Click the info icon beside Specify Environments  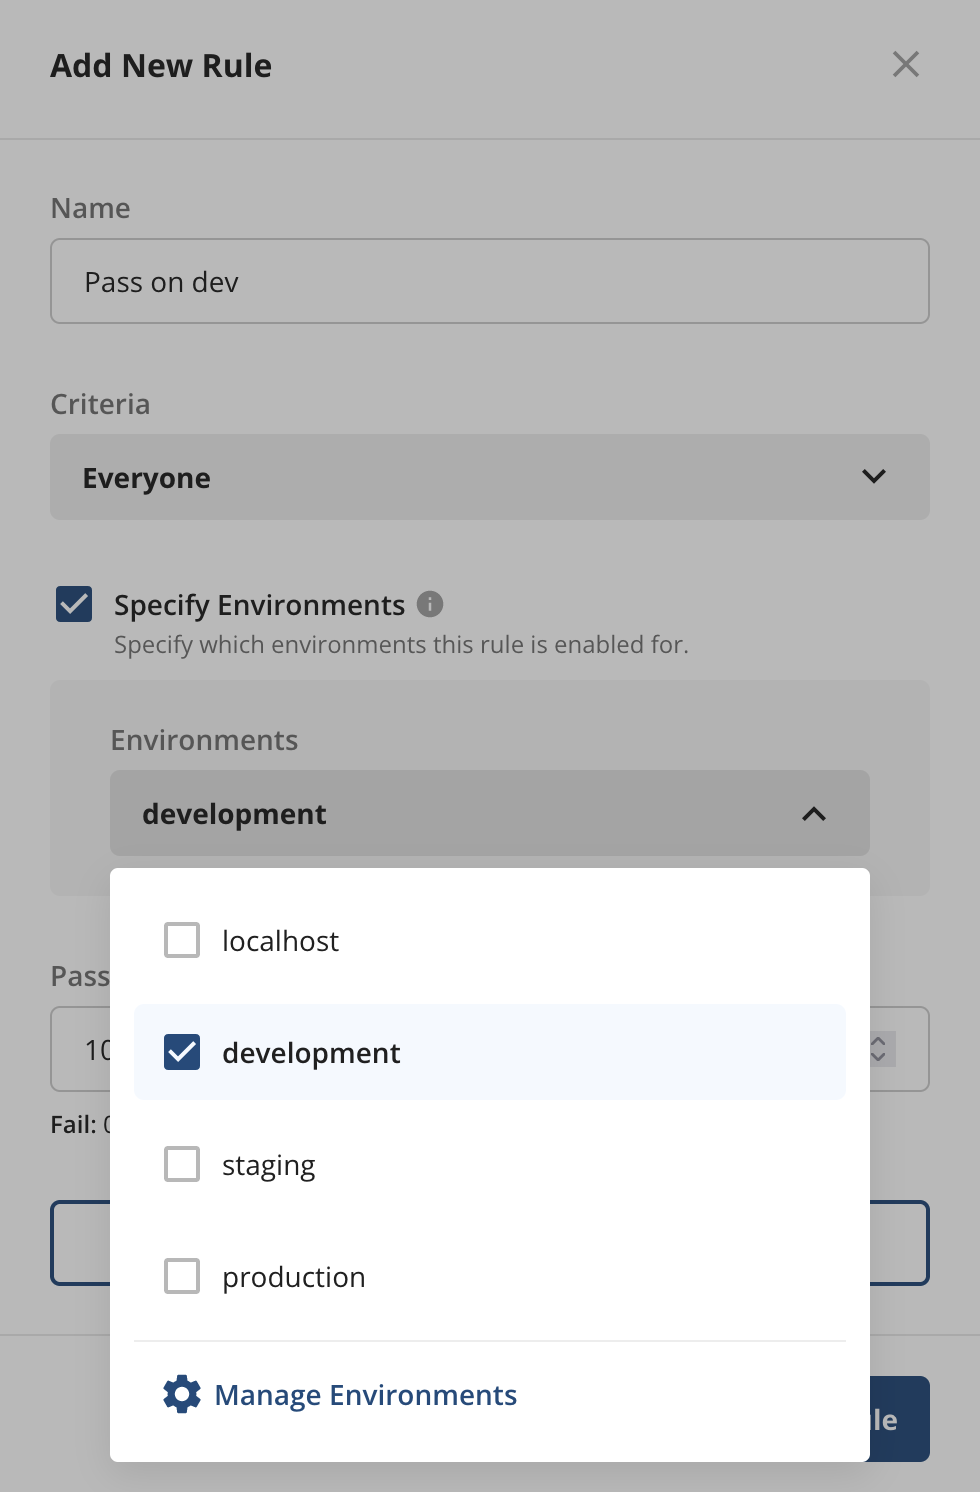[430, 604]
